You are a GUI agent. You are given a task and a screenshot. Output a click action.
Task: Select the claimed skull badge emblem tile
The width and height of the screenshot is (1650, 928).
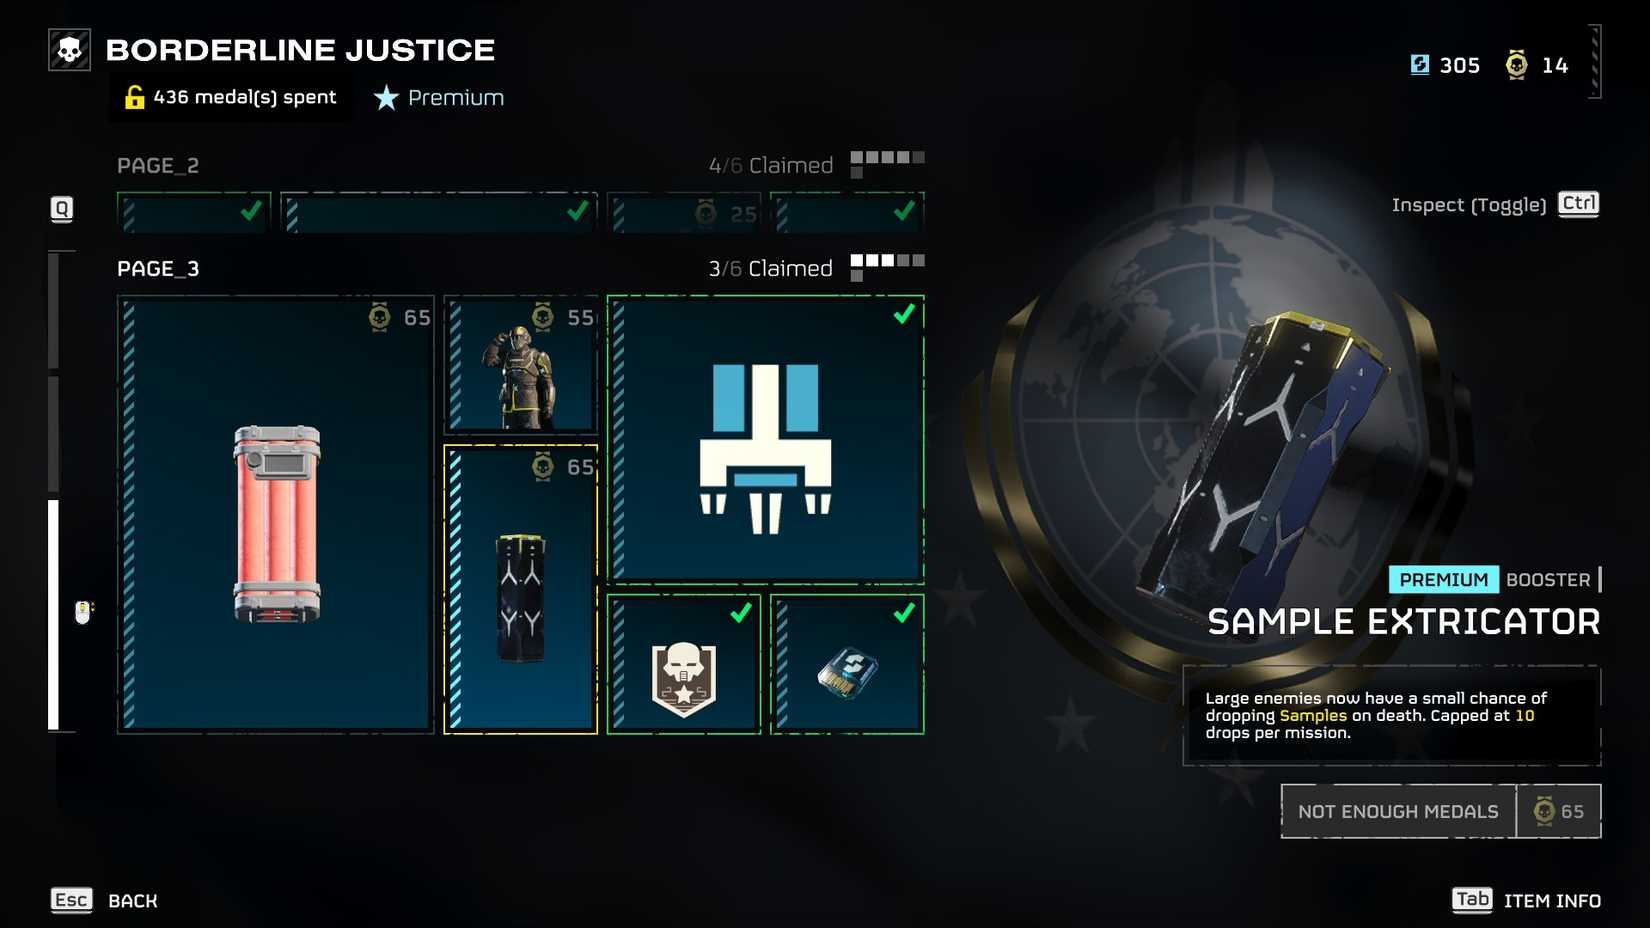[684, 664]
